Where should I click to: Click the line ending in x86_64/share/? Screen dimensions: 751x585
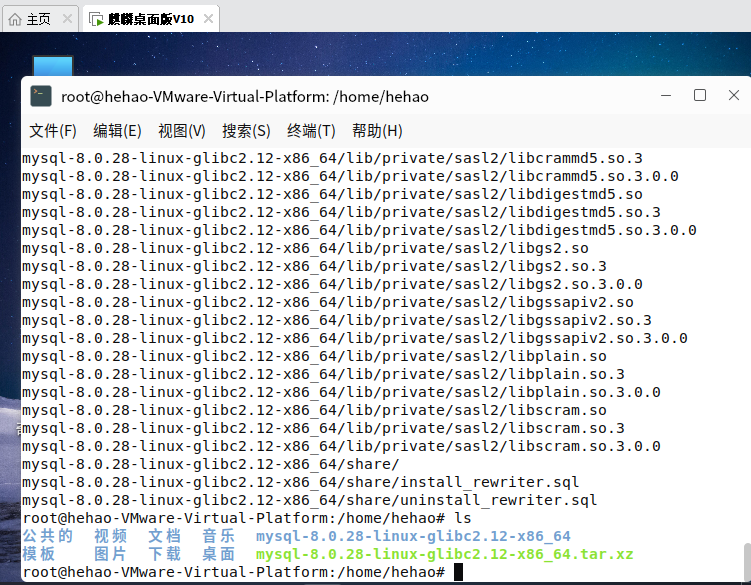(x=211, y=464)
